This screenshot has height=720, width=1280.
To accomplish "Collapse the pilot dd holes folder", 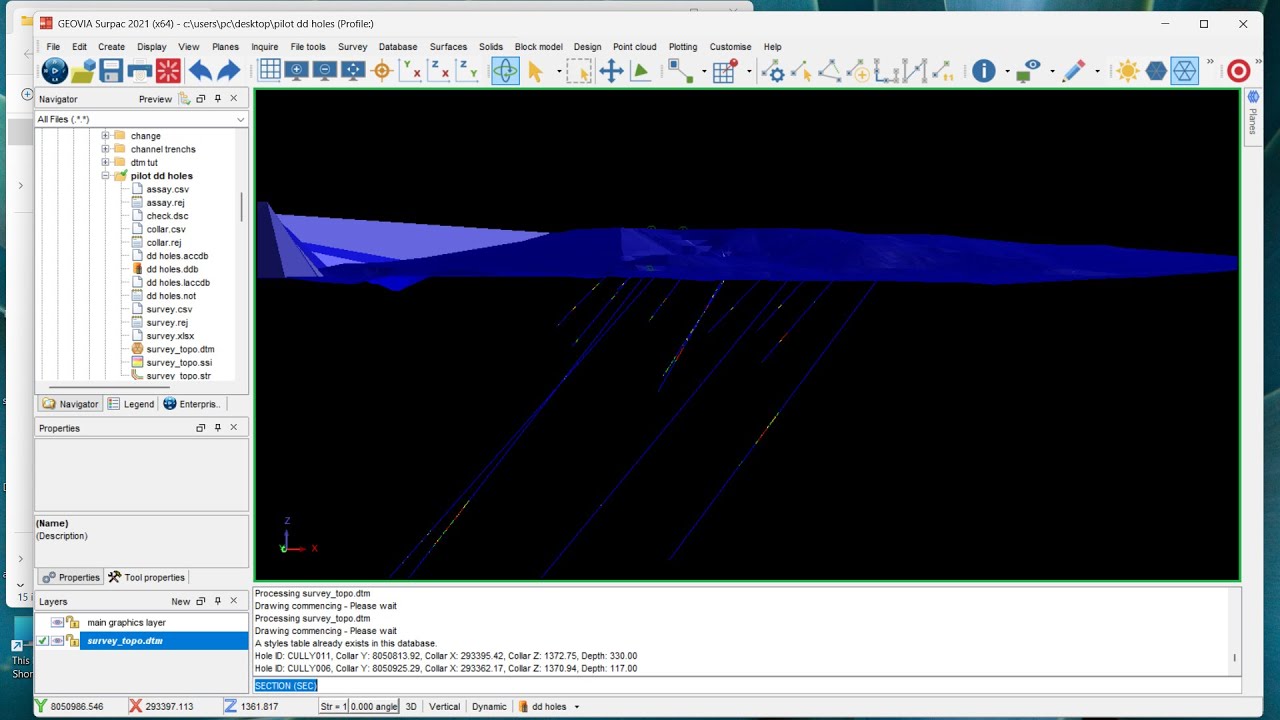I will 105,176.
